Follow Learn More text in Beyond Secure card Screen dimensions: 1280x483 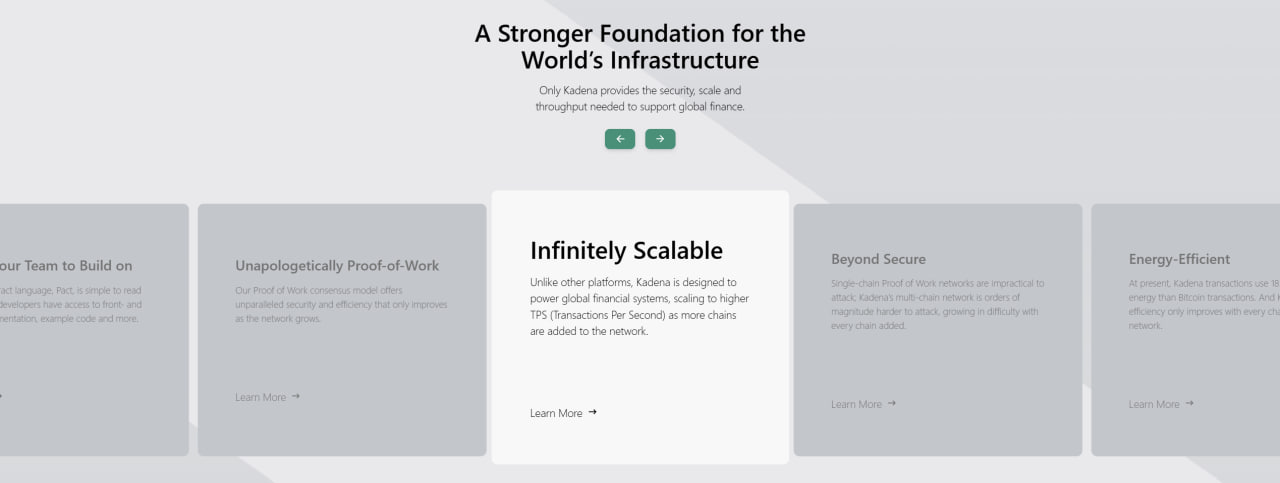856,404
